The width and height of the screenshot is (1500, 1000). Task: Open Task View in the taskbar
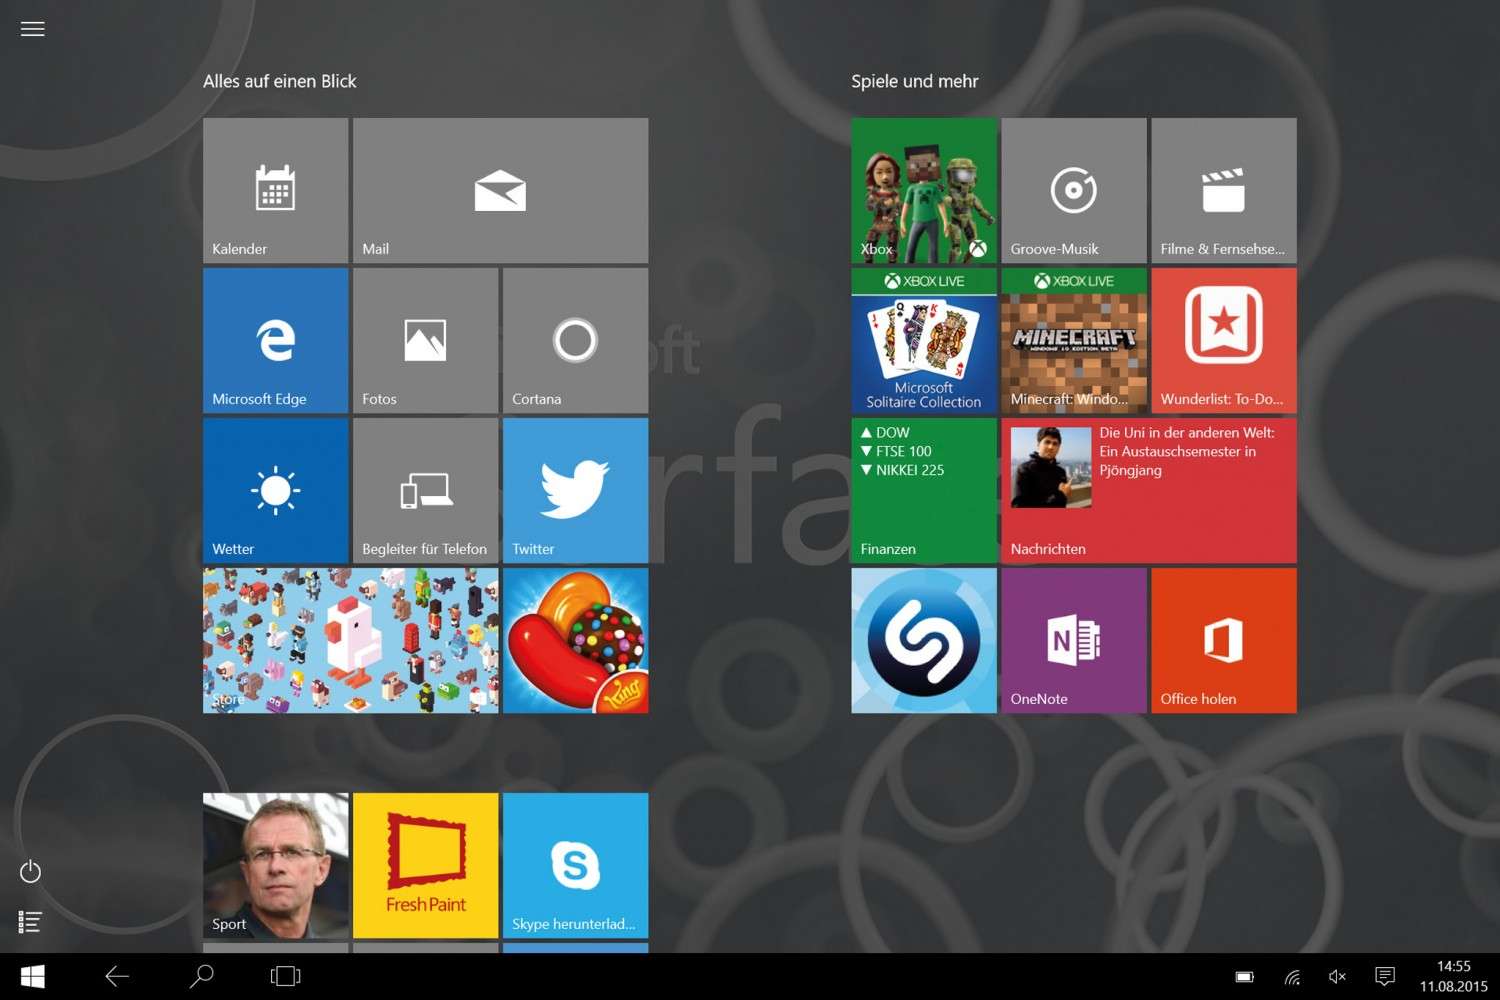click(286, 976)
